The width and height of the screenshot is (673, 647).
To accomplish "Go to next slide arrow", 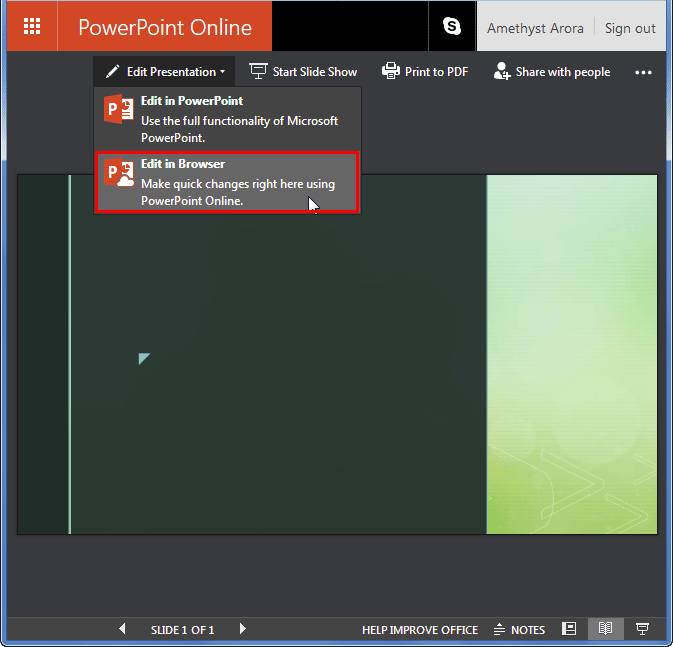I will click(243, 629).
